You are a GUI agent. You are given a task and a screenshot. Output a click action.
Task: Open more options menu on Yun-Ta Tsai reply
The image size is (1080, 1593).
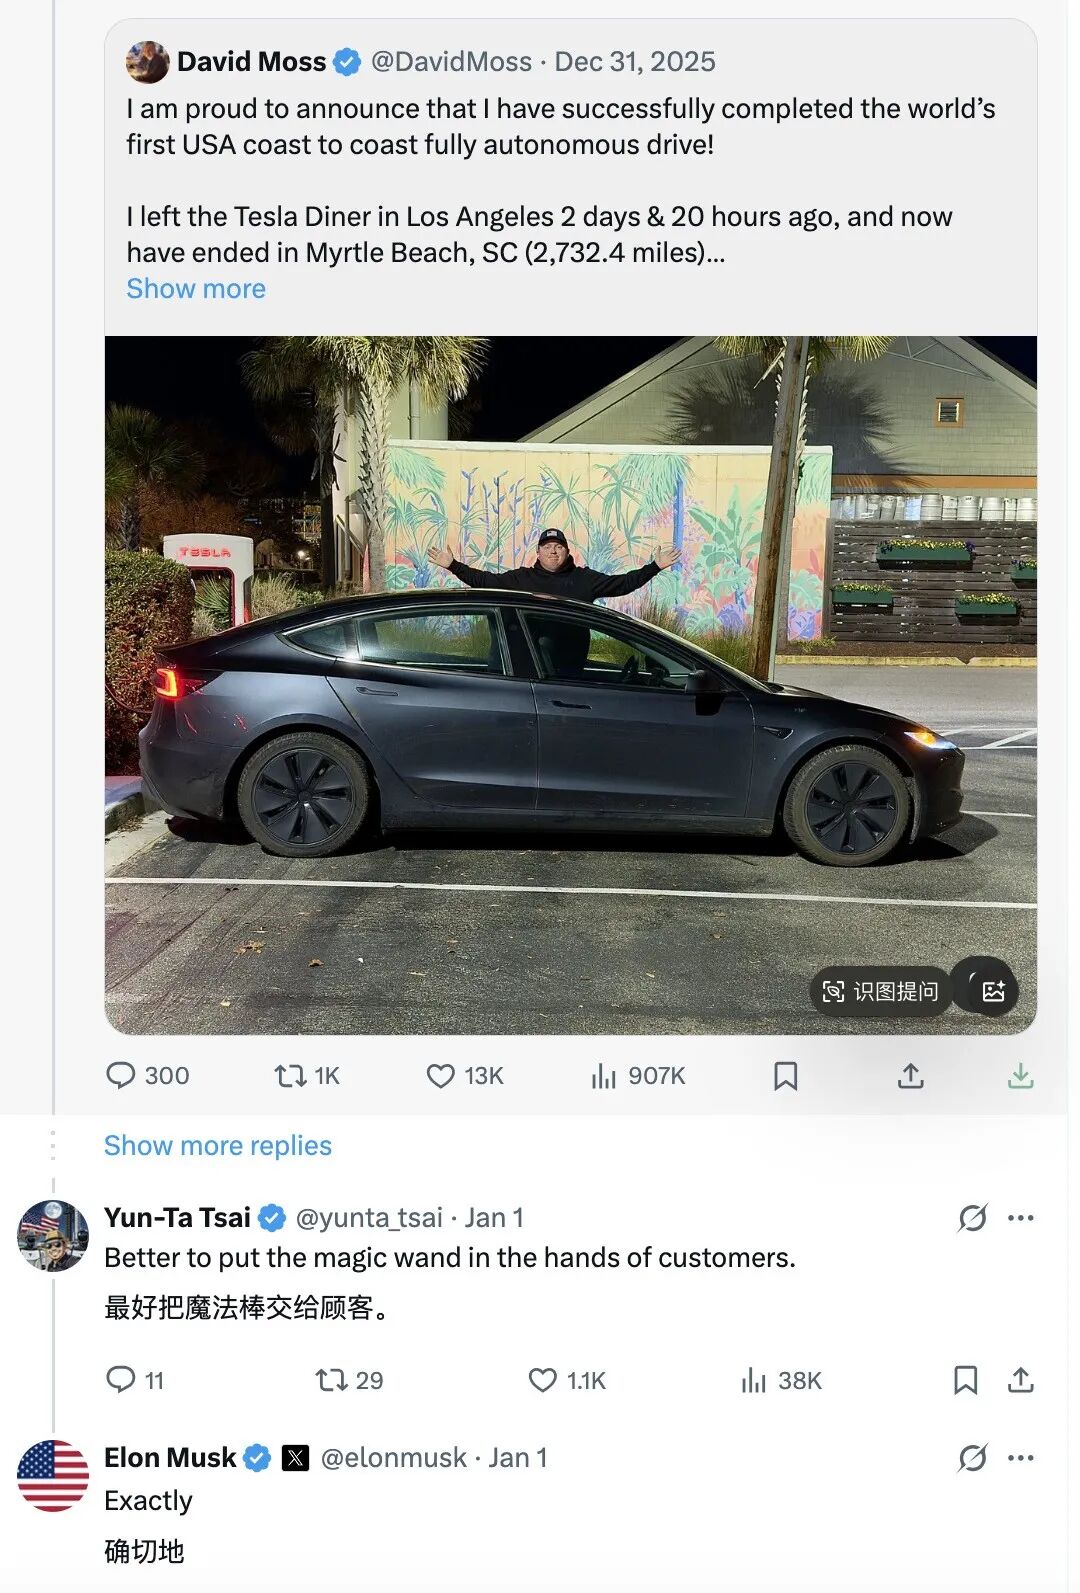[1021, 1218]
